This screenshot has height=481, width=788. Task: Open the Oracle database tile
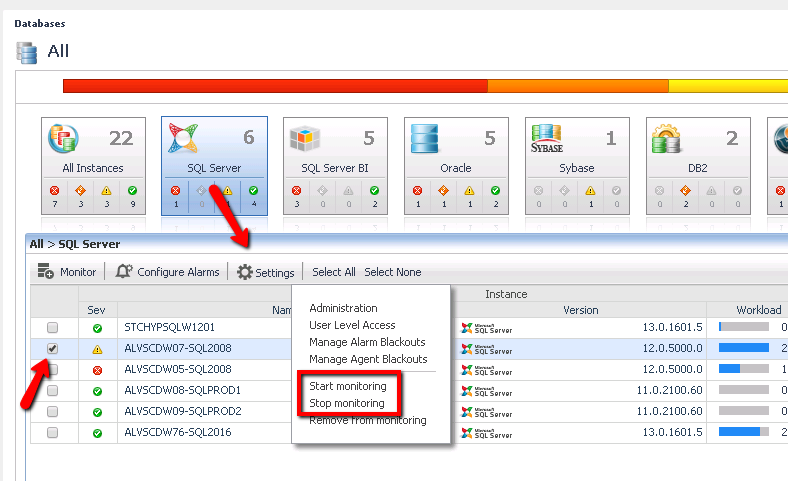[456, 166]
